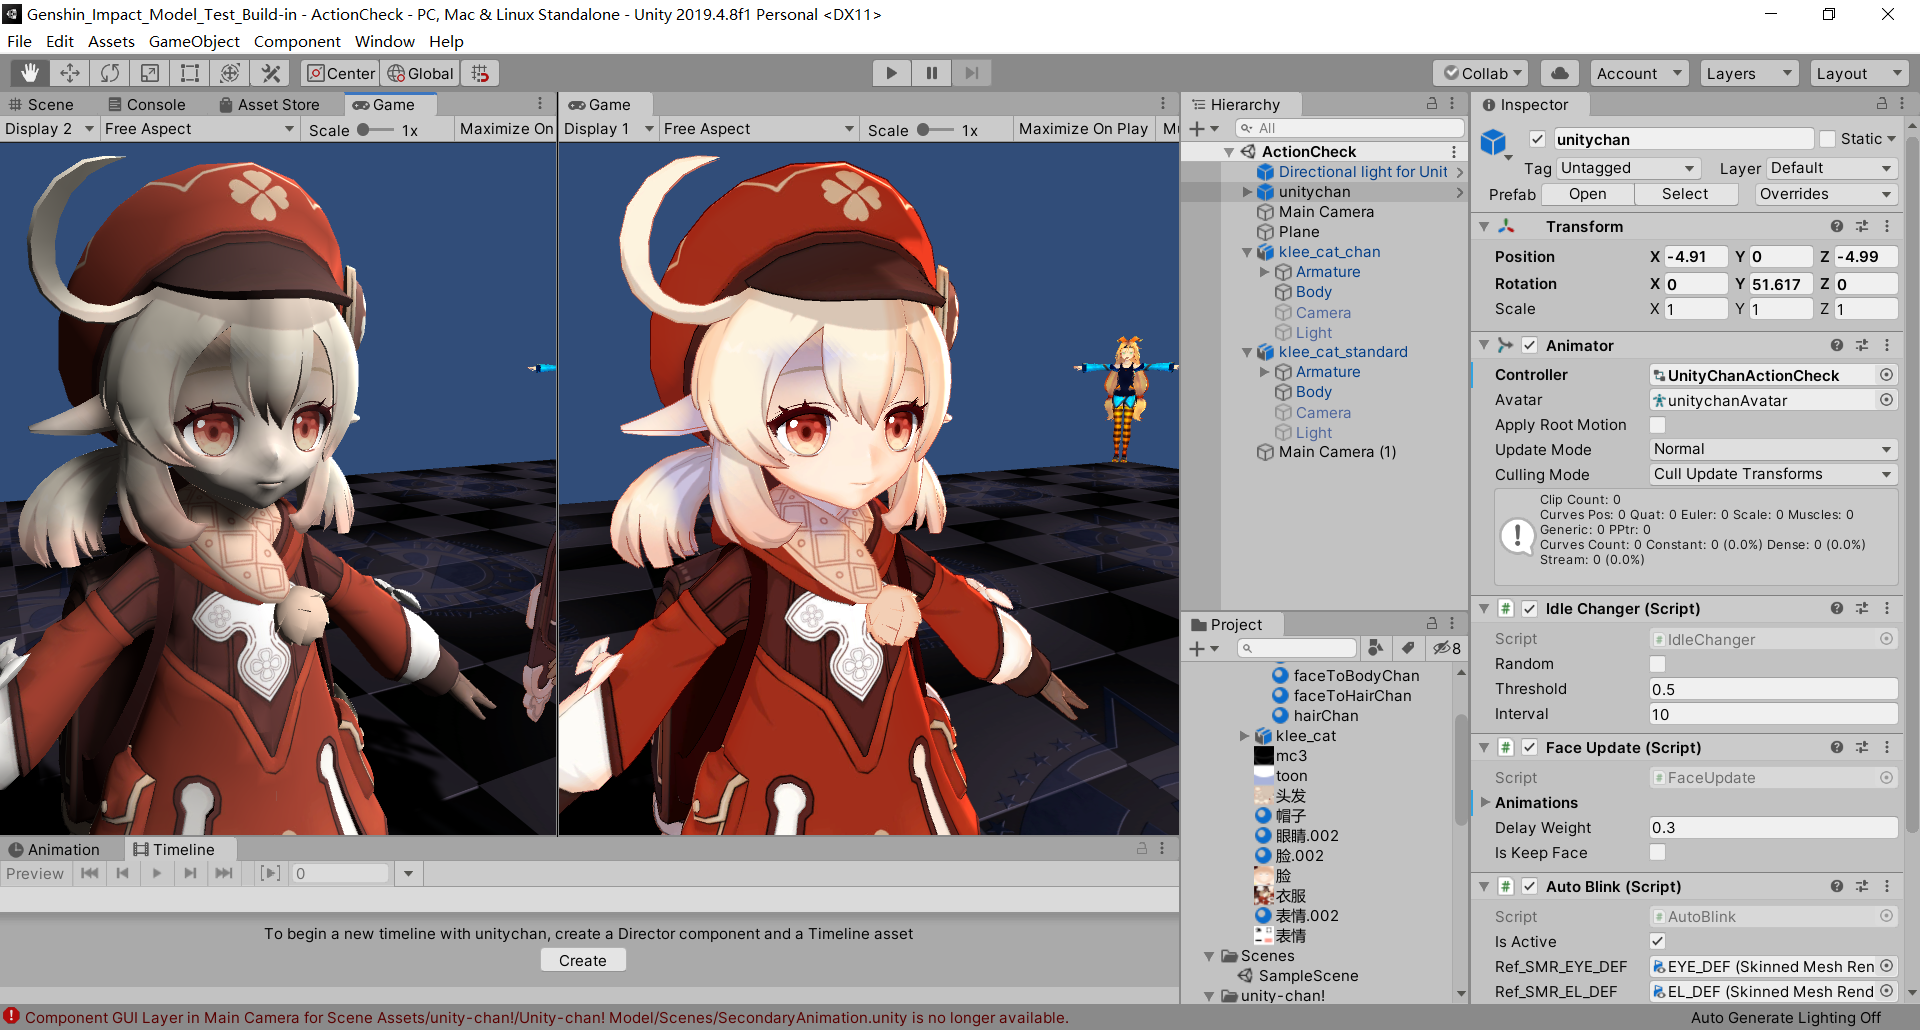Go to timeline start frame

(89, 874)
